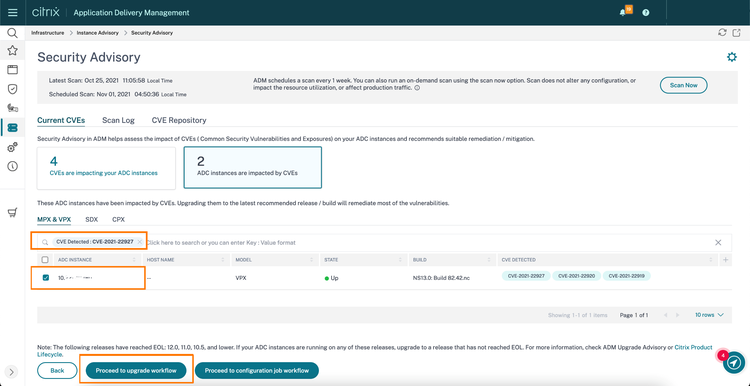Screen dimensions: 750x386
Task: Click the add column plus icon
Action: click(725, 260)
